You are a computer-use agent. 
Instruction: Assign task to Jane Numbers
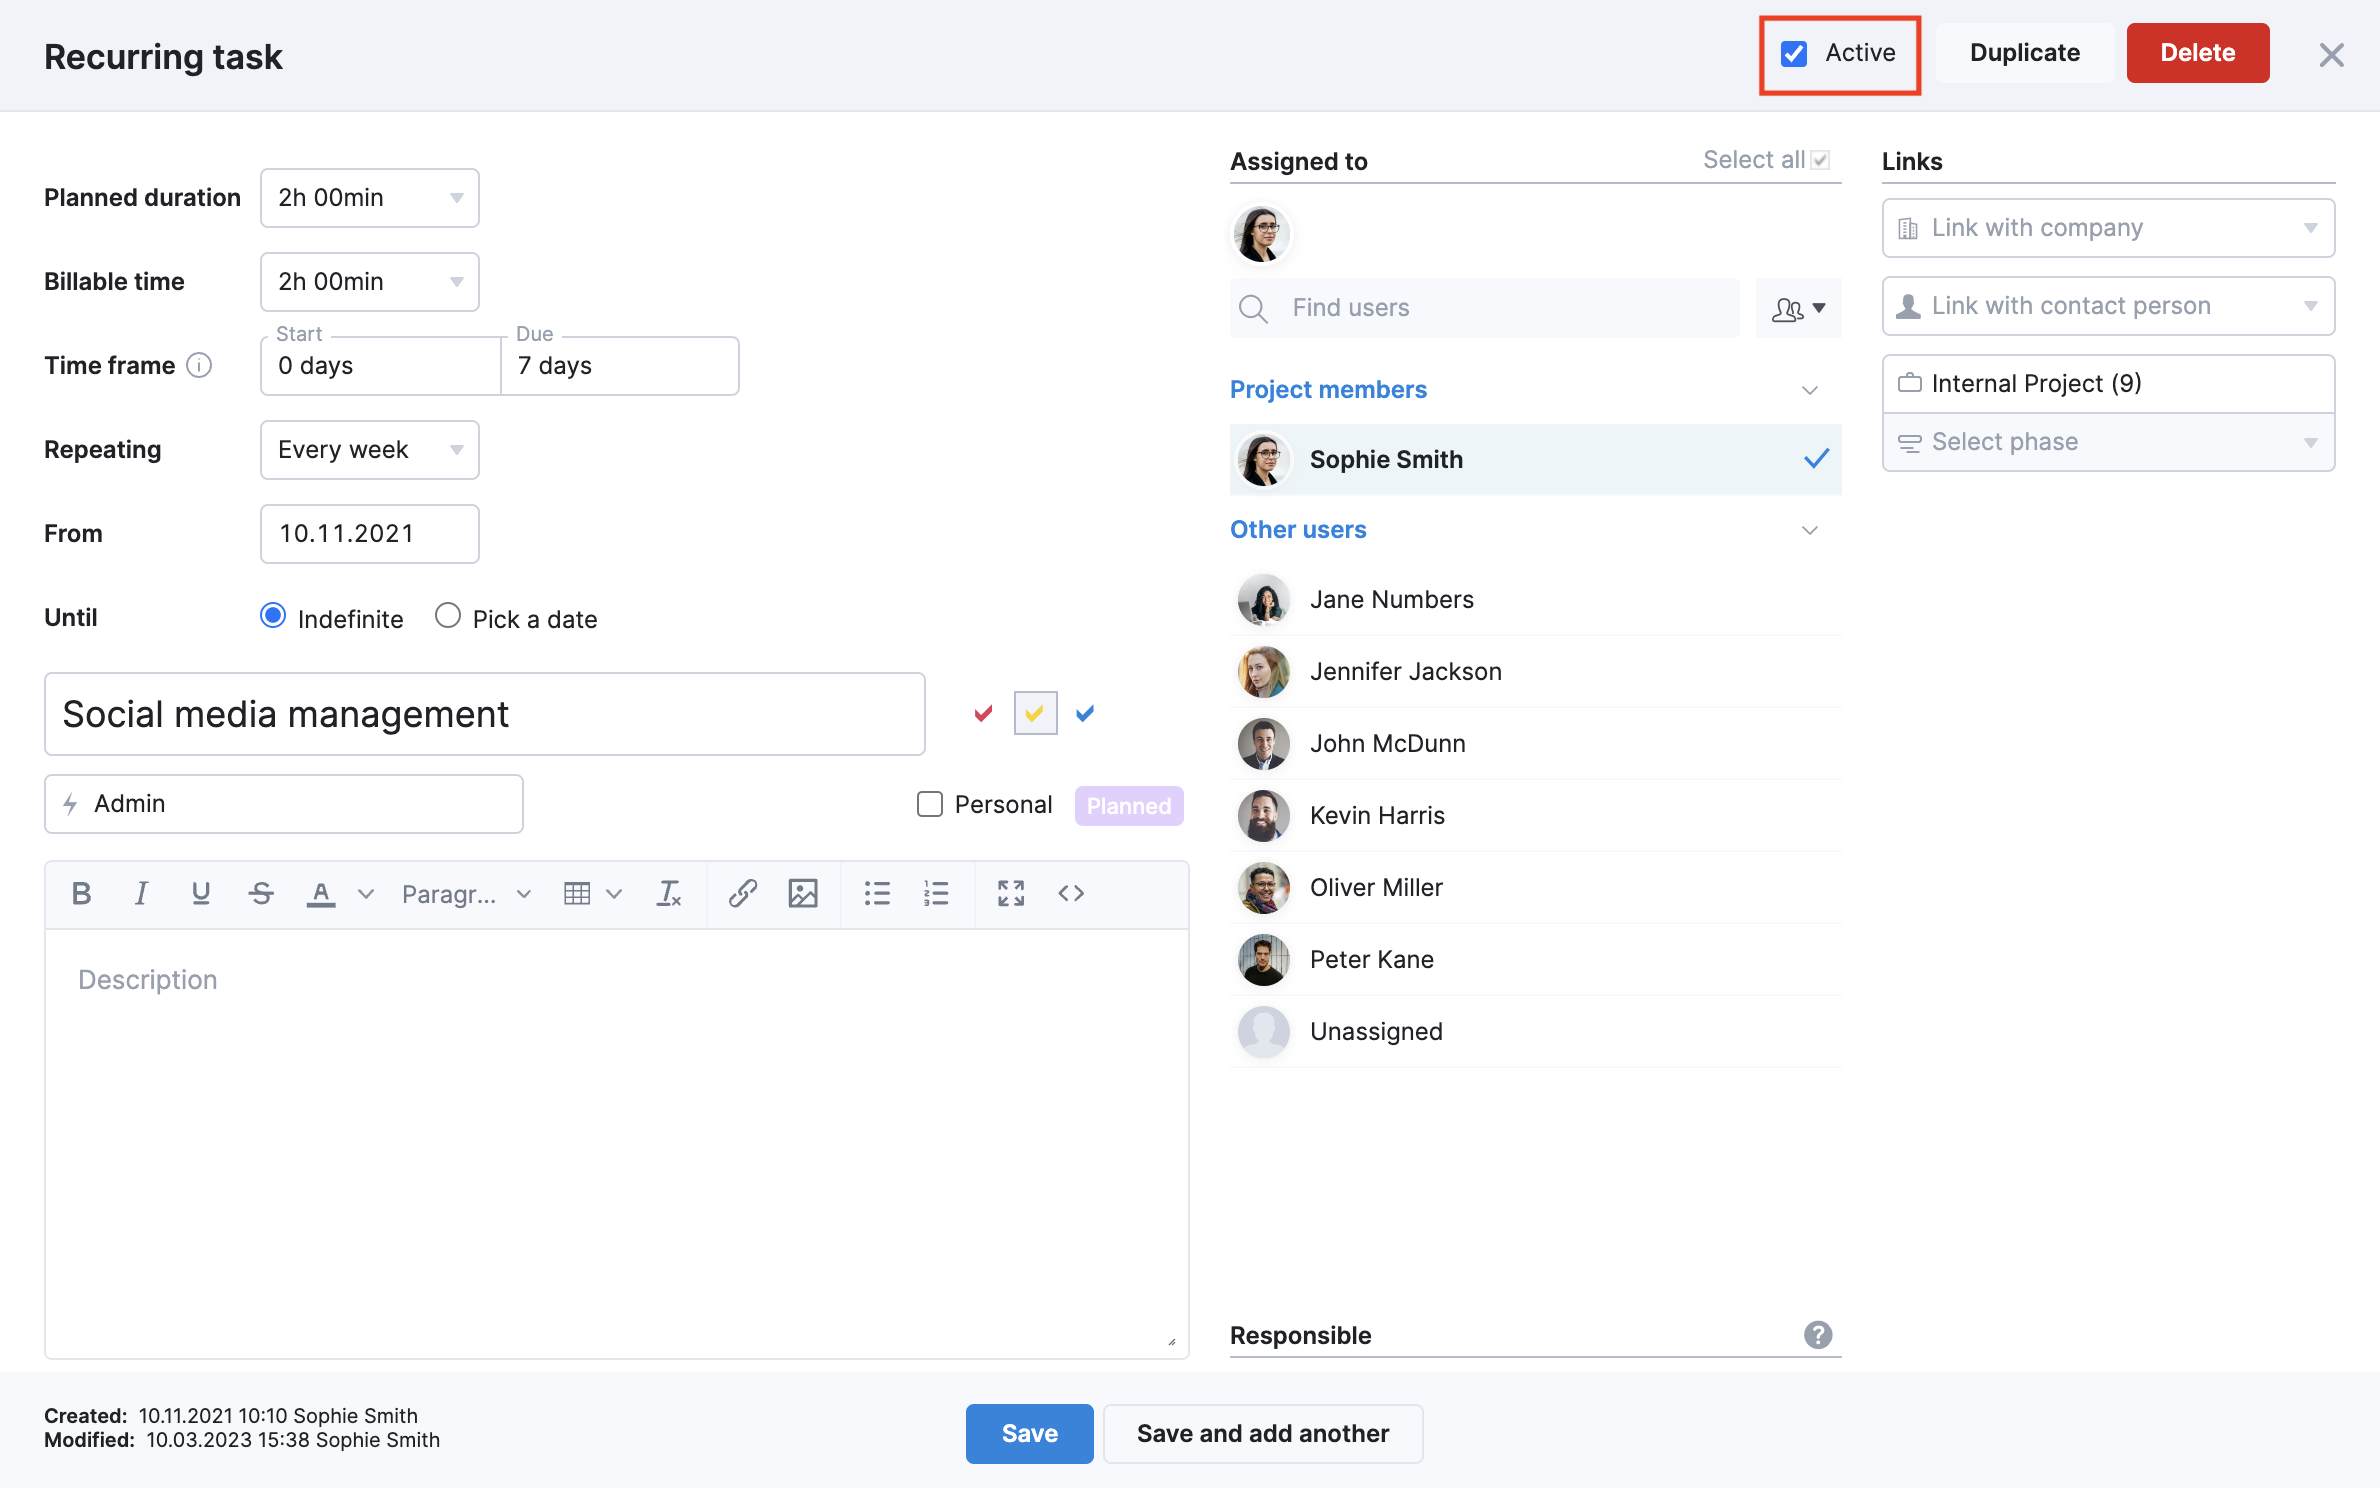tap(1535, 600)
